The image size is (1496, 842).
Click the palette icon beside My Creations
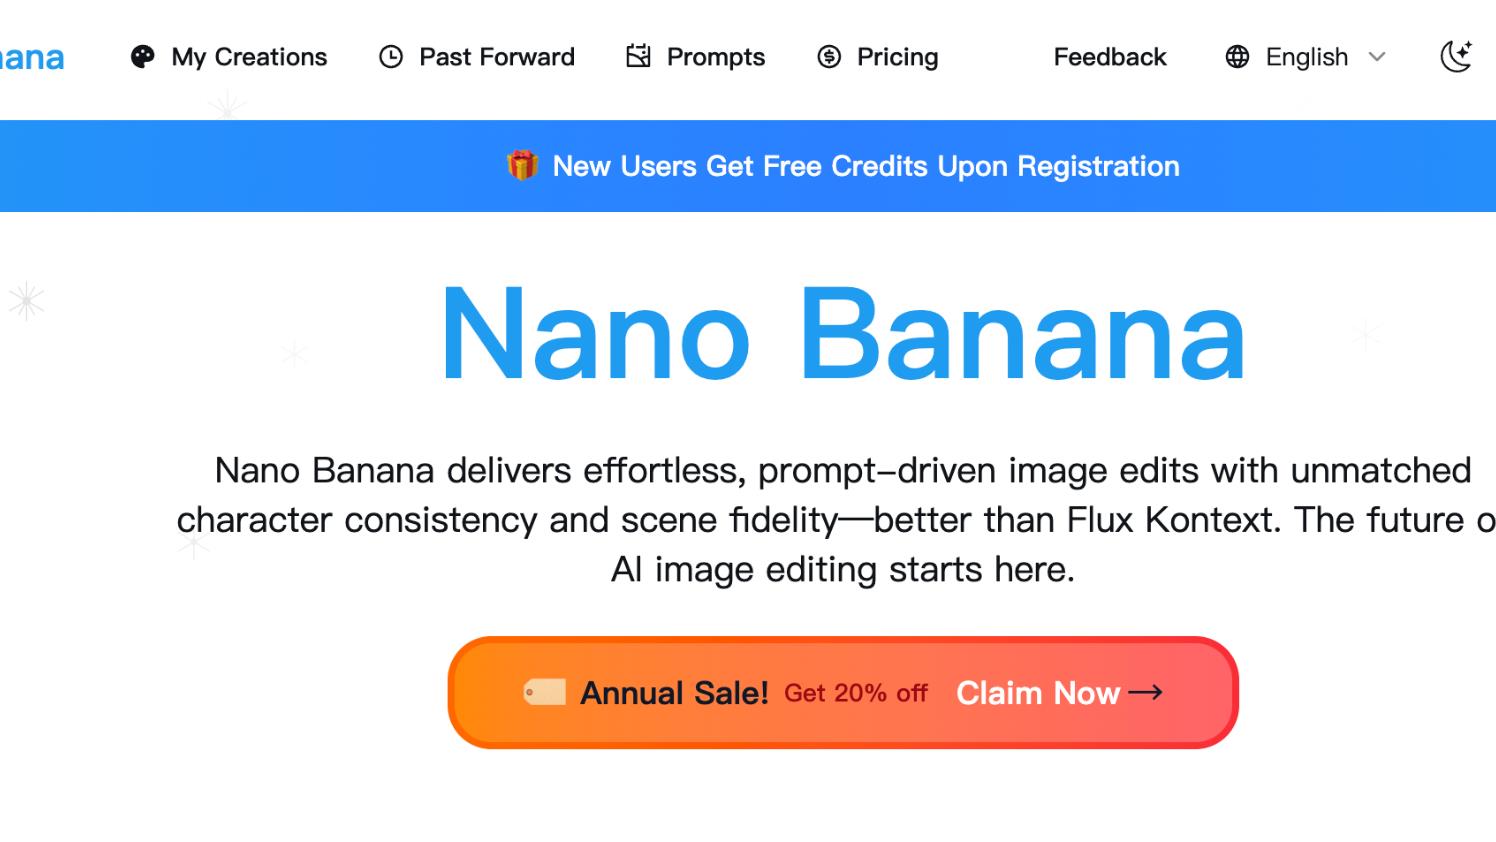point(143,57)
